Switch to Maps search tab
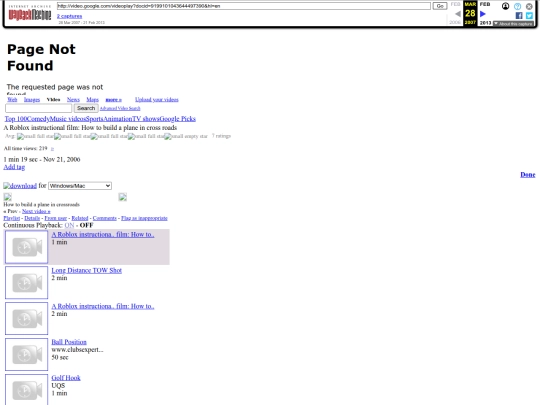The width and height of the screenshot is (540, 405). tap(92, 100)
